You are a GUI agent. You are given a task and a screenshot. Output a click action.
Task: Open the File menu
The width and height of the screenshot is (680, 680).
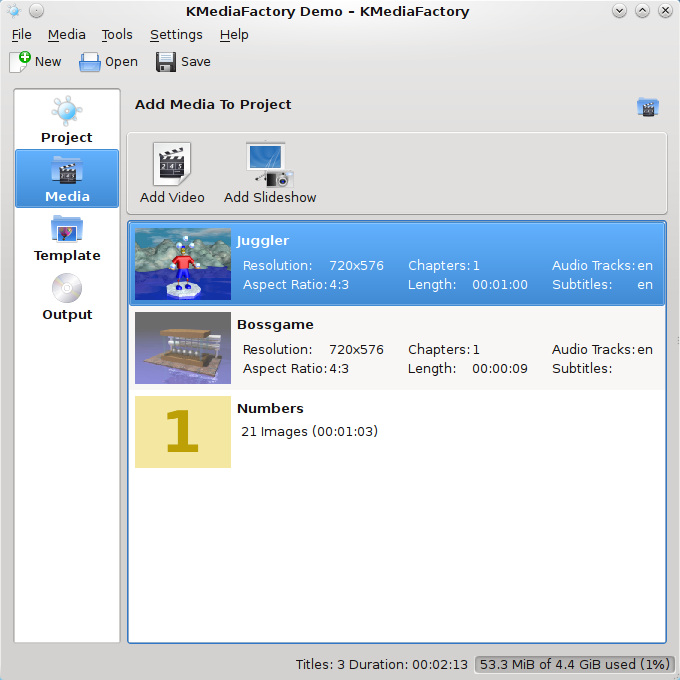coord(22,35)
